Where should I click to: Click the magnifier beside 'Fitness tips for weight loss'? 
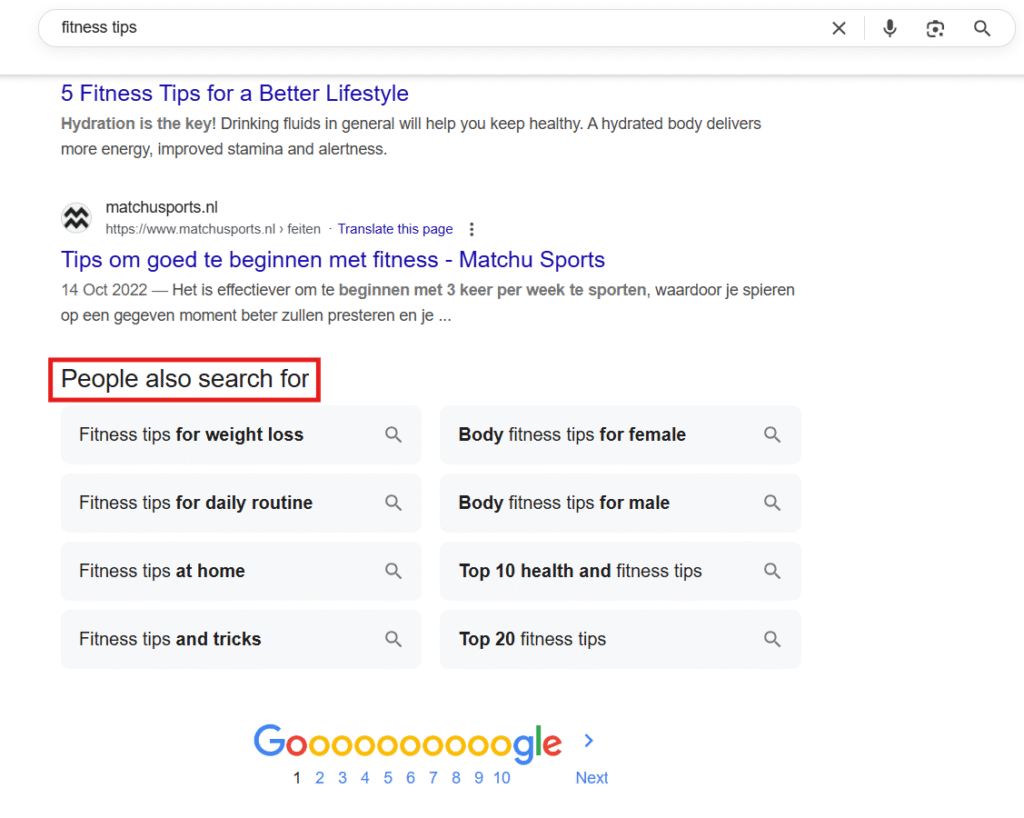[393, 435]
